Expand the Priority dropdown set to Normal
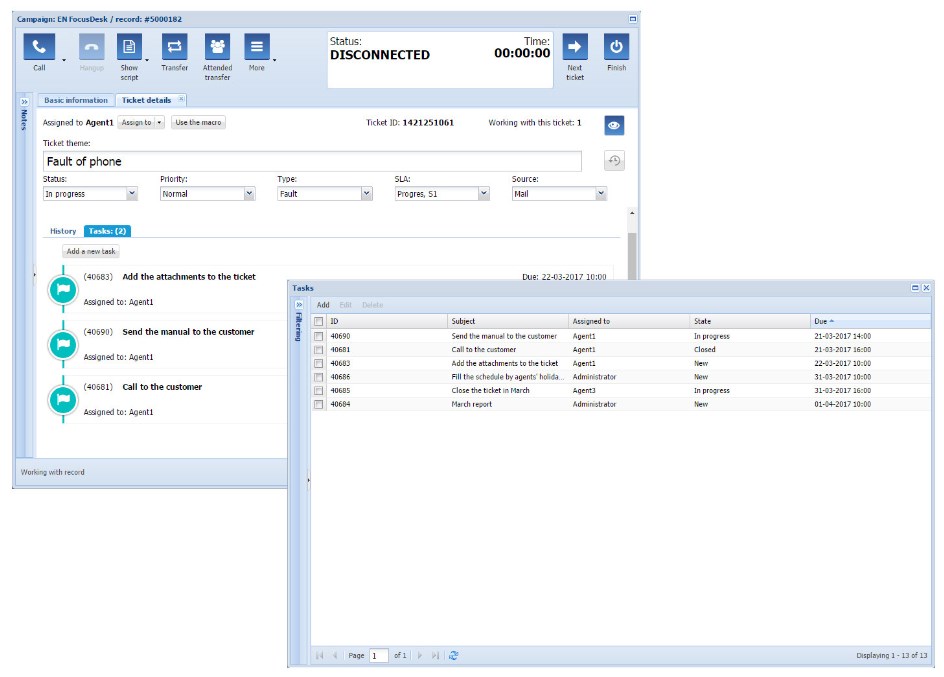The image size is (944, 677). 207,194
